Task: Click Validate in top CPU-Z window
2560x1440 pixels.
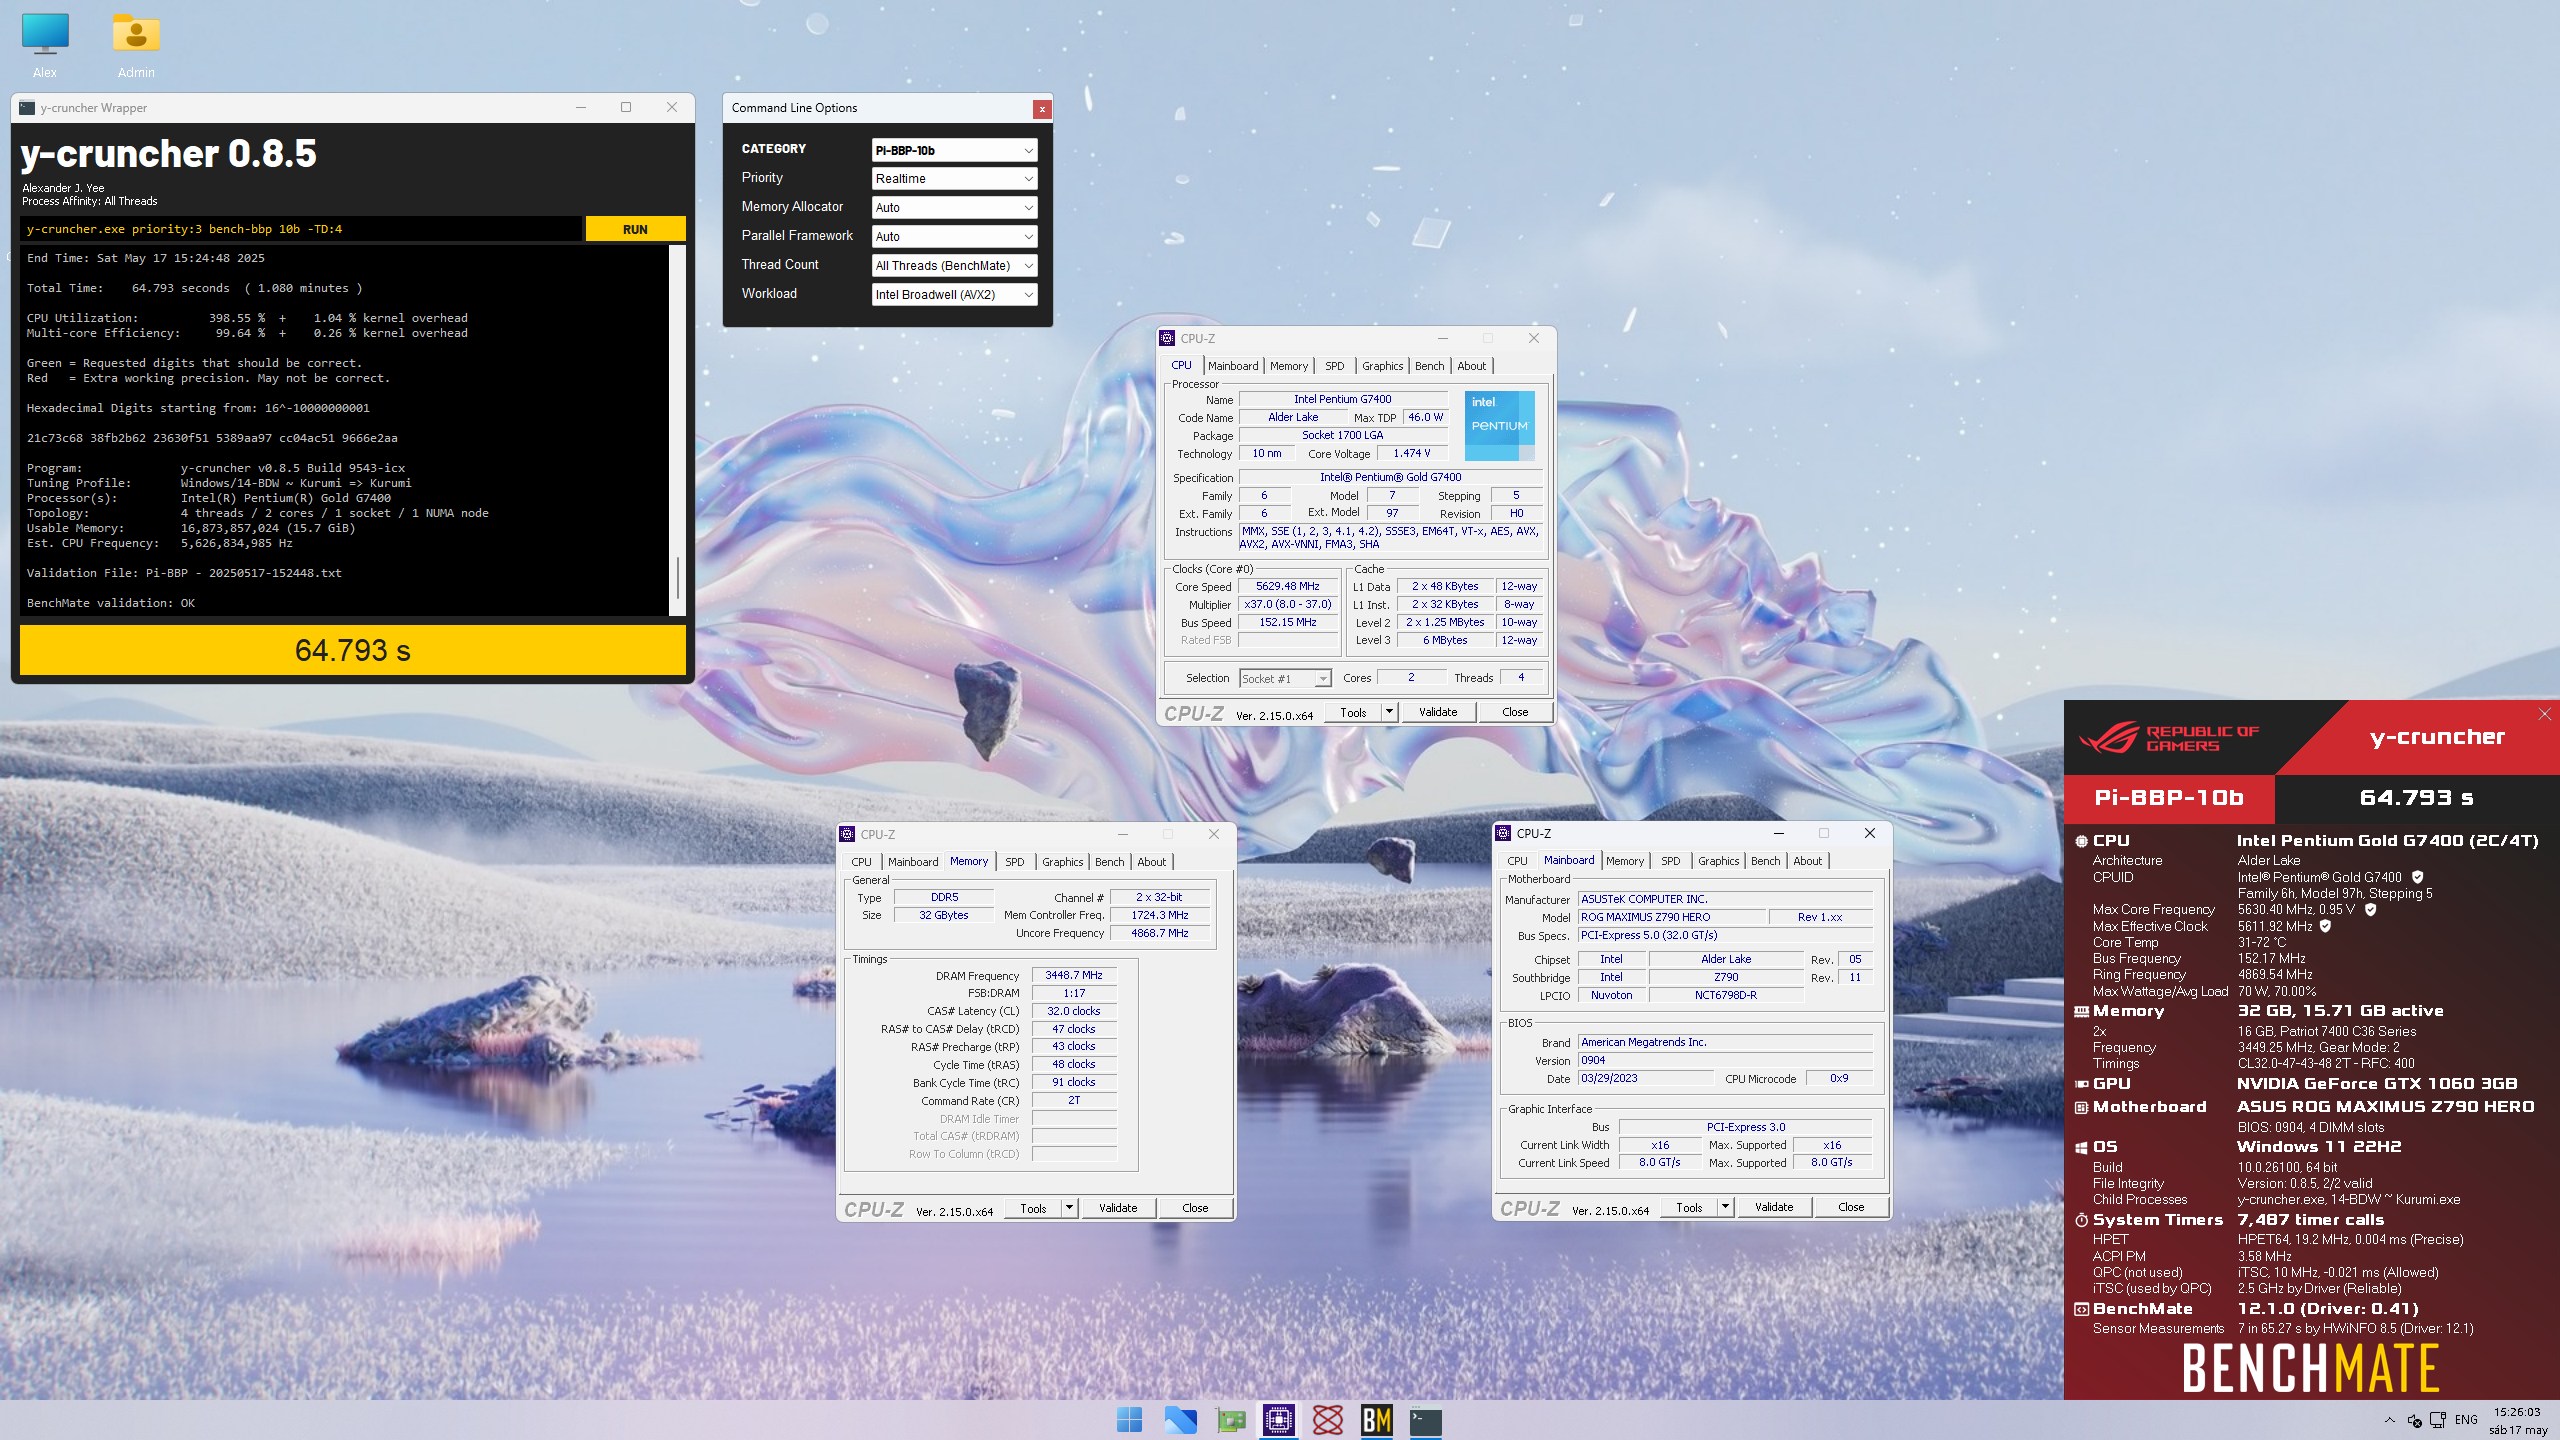Action: [1438, 712]
